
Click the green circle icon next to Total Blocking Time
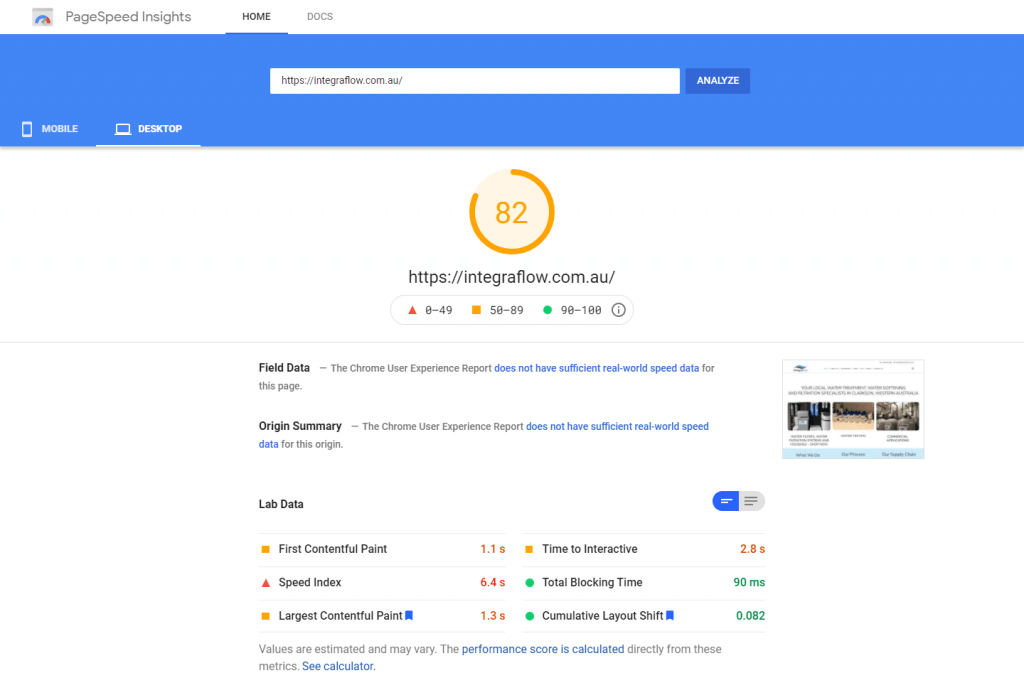point(529,582)
